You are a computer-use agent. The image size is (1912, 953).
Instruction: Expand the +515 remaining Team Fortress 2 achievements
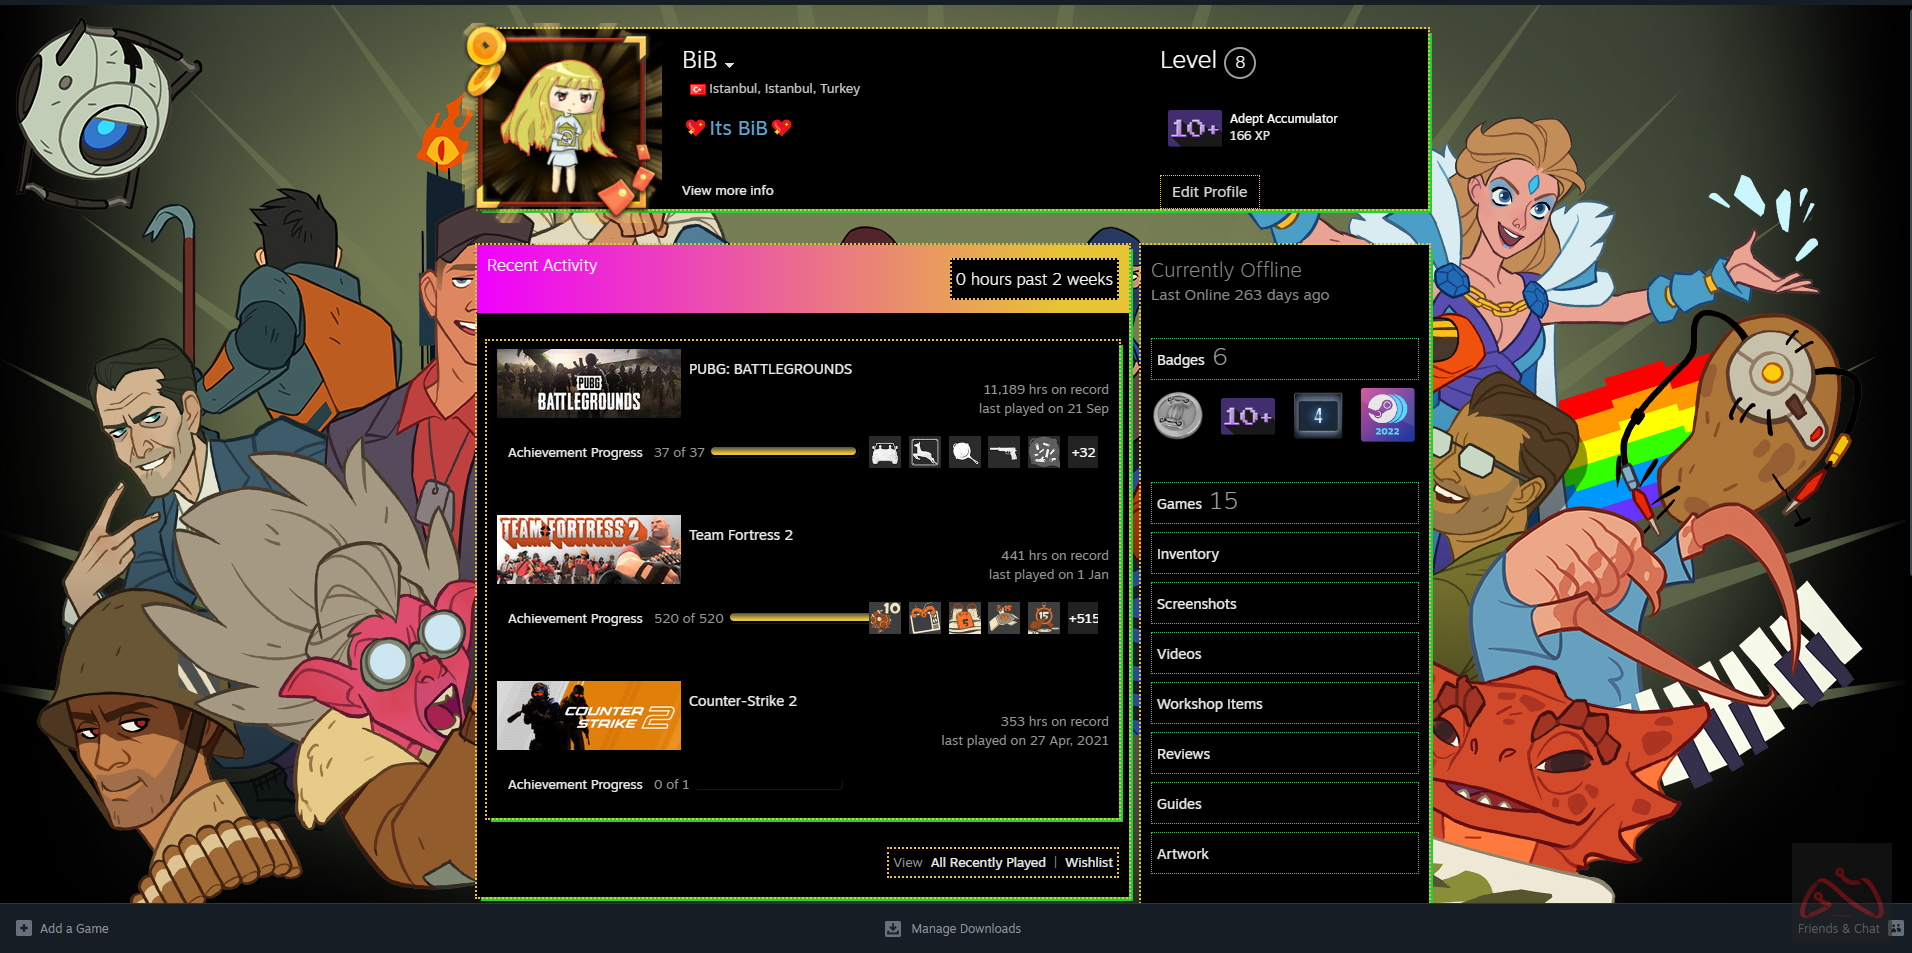[x=1083, y=619]
